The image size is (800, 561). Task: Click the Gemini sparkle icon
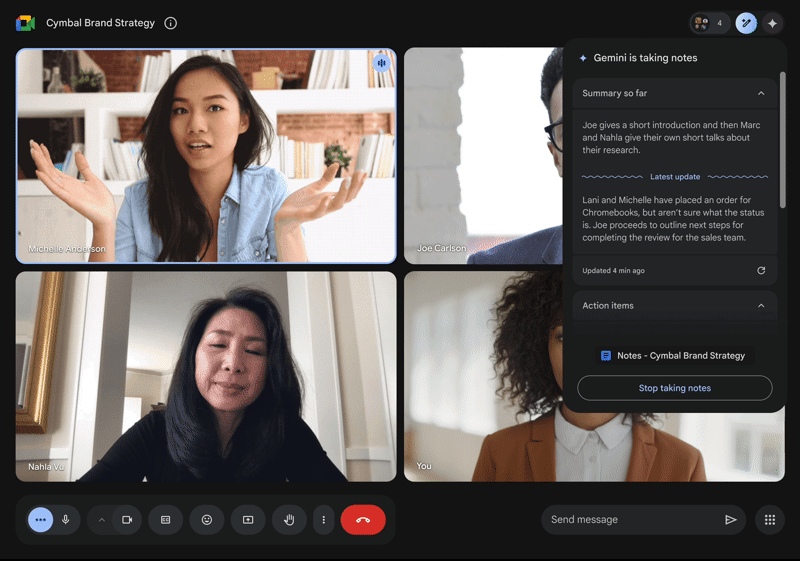[x=772, y=23]
